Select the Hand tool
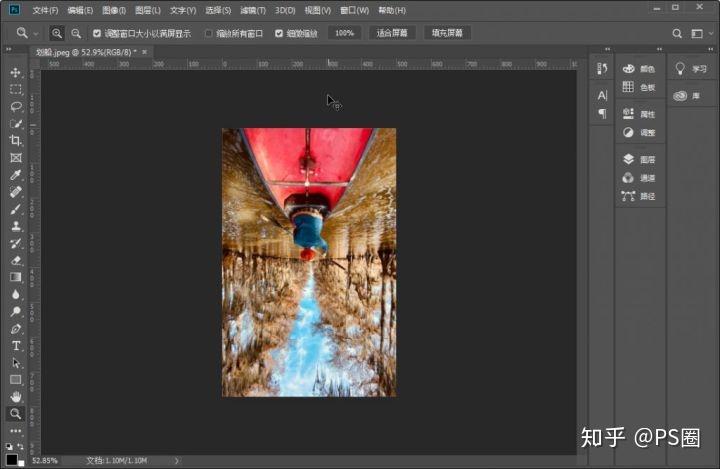 tap(16, 396)
